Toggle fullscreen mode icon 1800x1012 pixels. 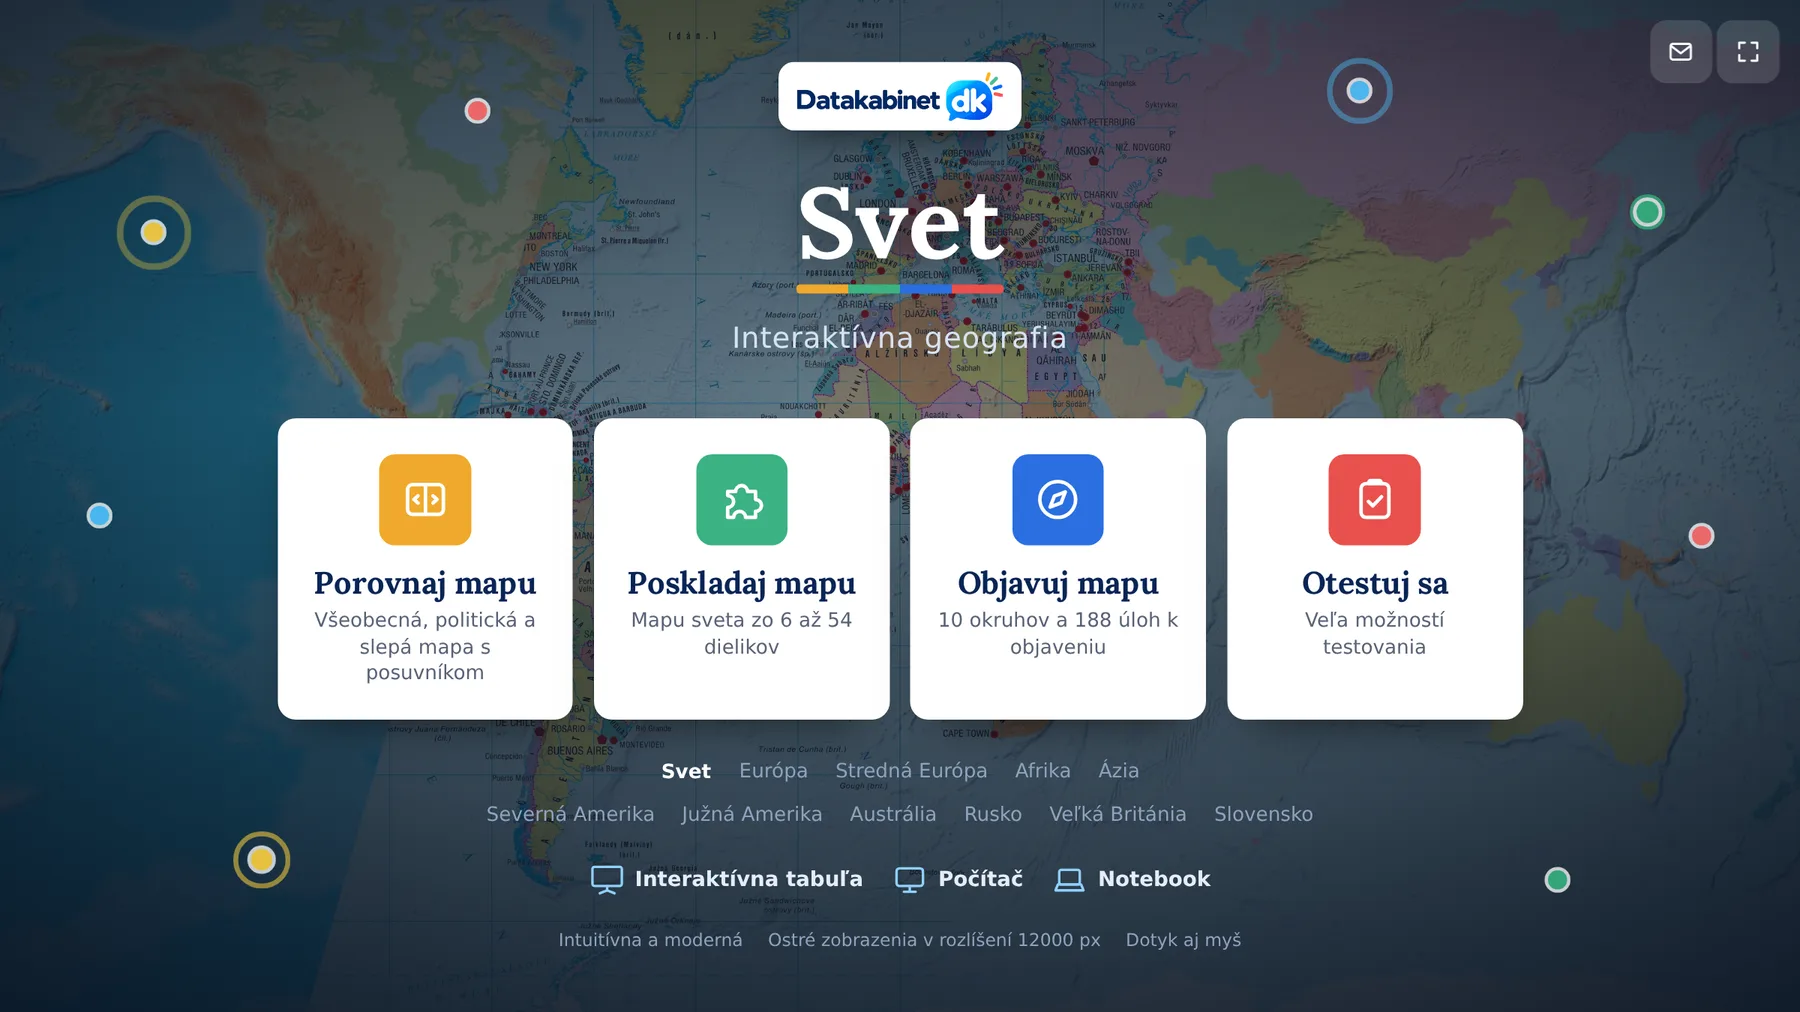click(x=1747, y=52)
